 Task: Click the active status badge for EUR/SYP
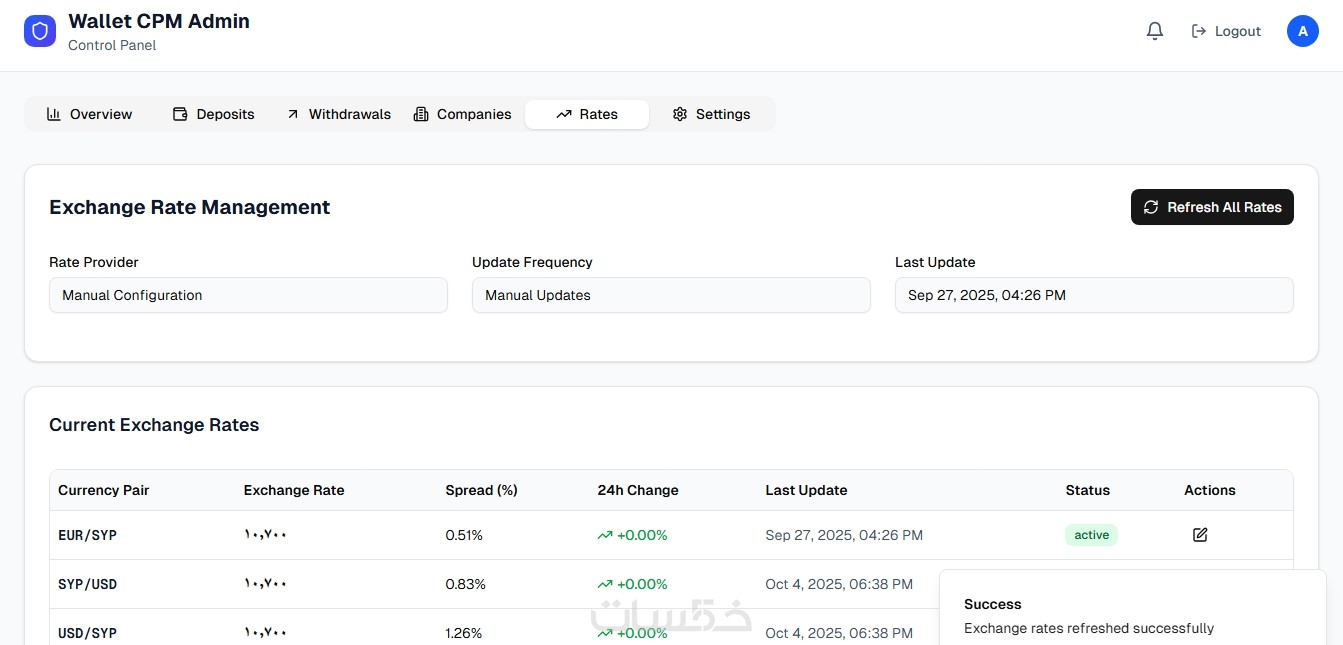[x=1091, y=535]
